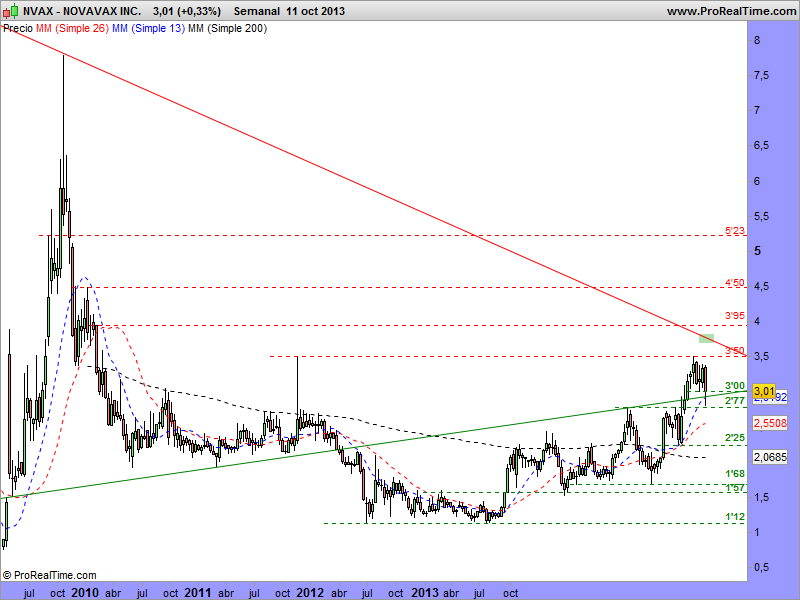Click the 3,01 (+0,33%) quote in header
800x600 pixels.
187,11
